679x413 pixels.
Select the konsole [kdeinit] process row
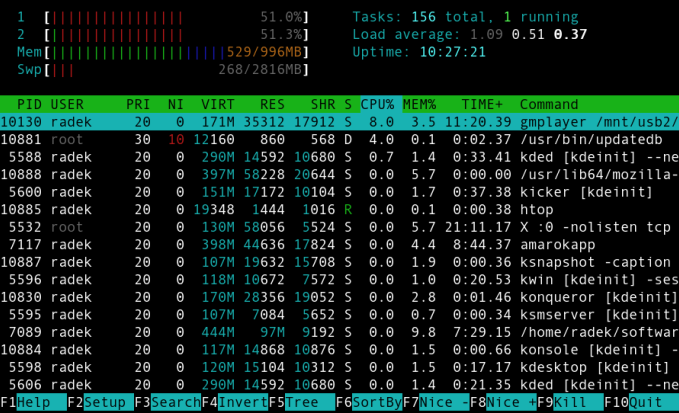(x=340, y=350)
